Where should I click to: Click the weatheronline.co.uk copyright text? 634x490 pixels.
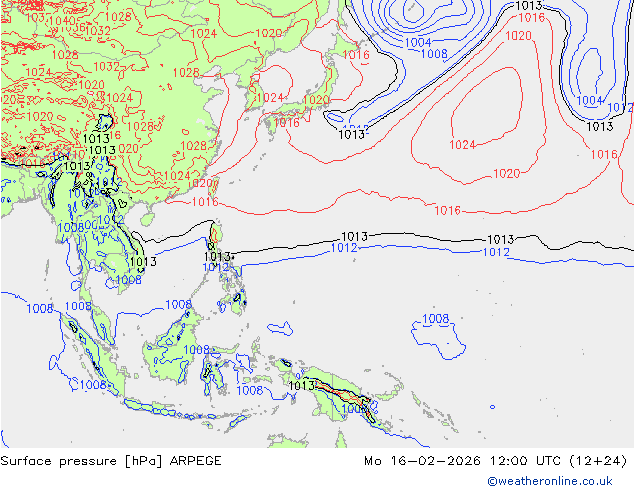pyautogui.click(x=550, y=481)
